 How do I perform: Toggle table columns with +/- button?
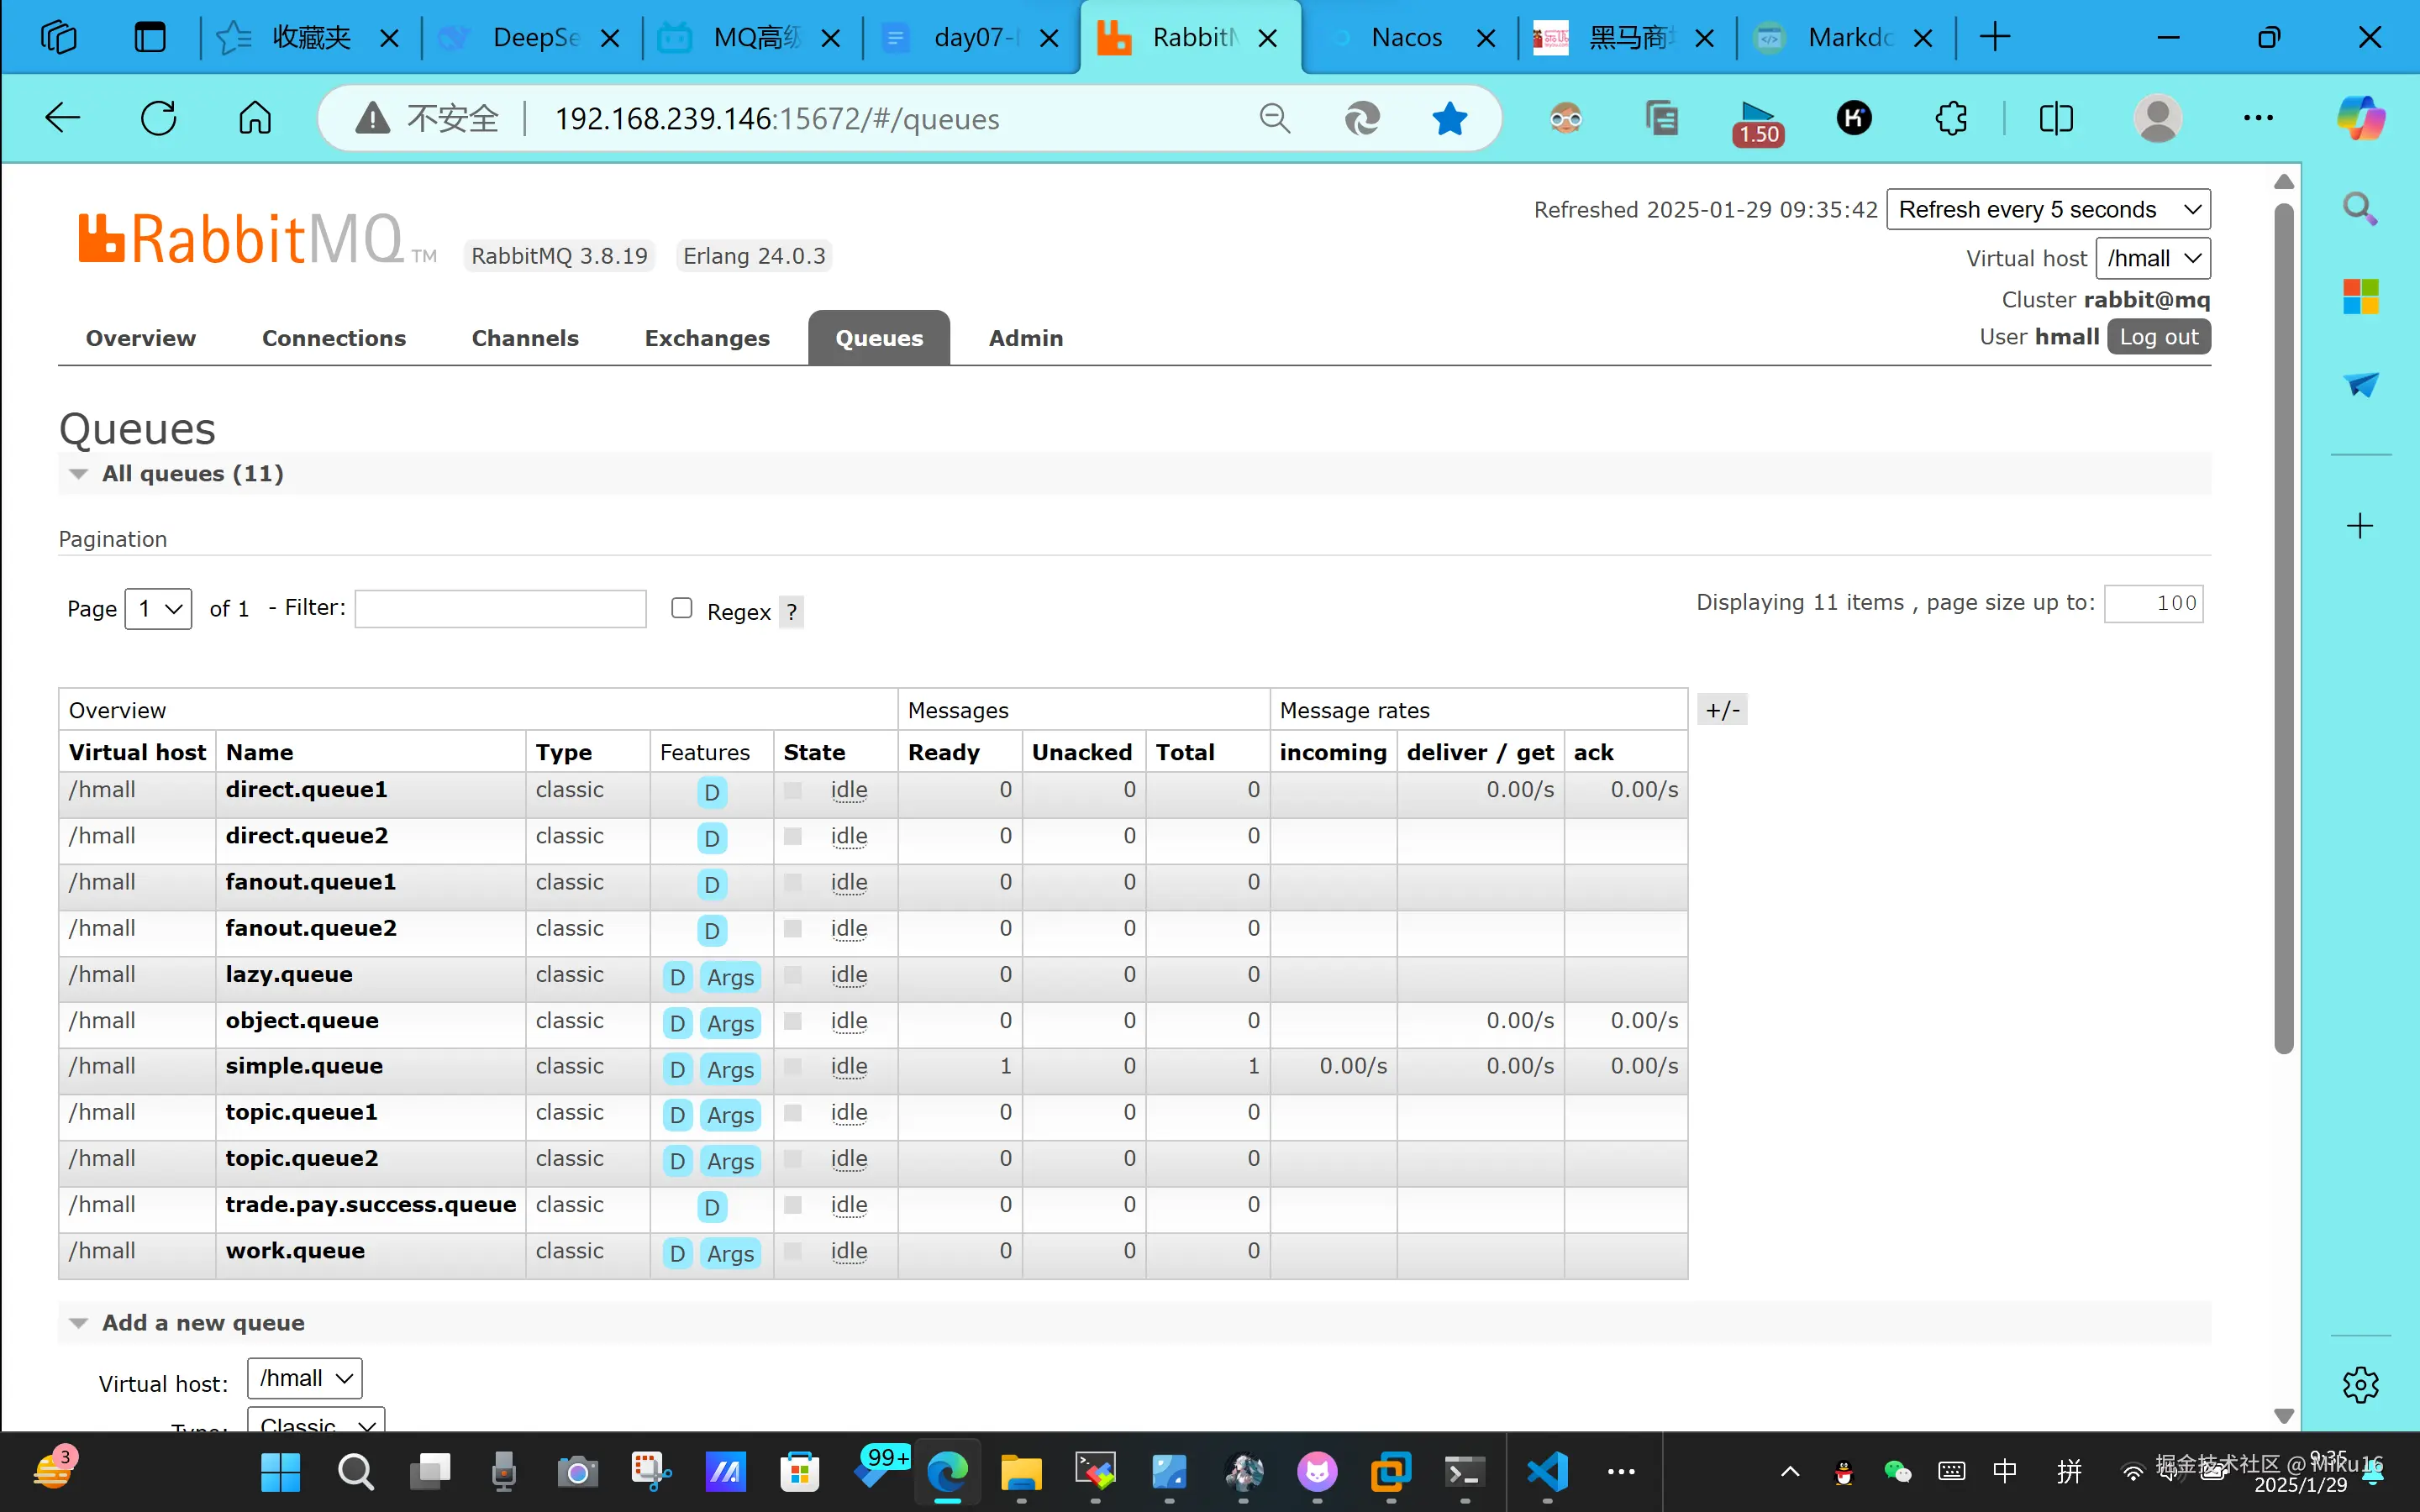click(x=1722, y=710)
